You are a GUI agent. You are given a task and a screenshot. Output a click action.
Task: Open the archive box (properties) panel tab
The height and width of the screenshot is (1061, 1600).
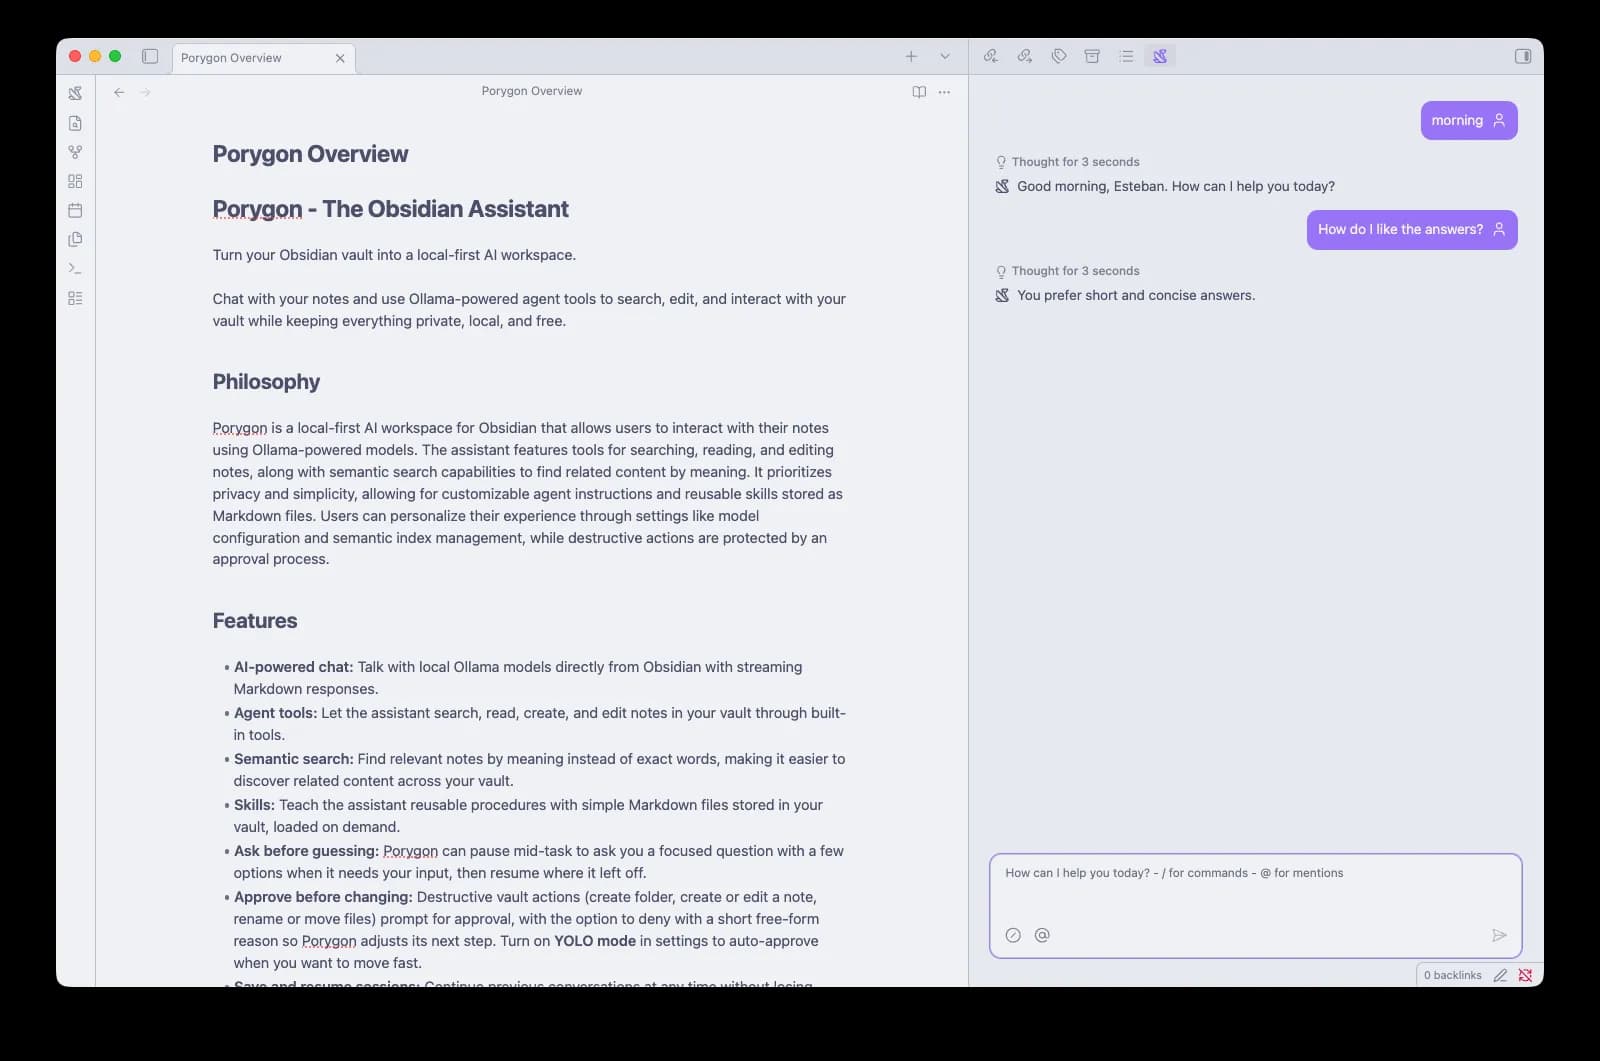(x=1092, y=56)
